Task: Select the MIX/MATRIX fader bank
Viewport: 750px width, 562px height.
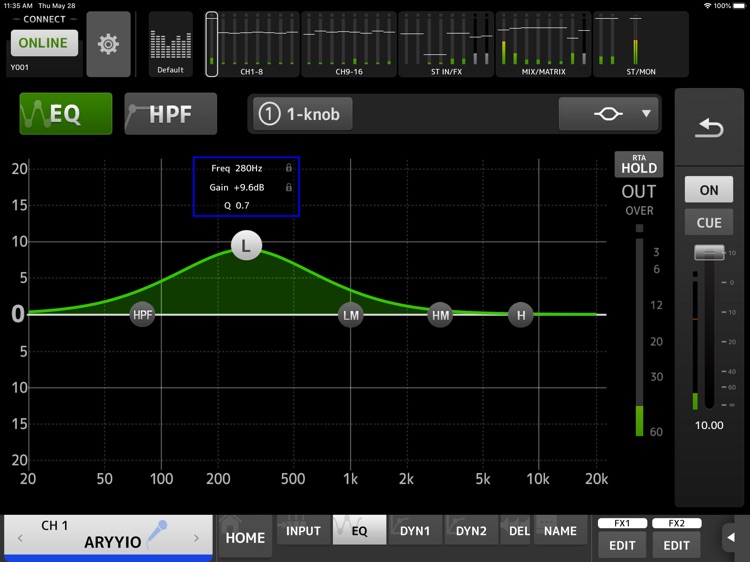Action: [x=543, y=44]
